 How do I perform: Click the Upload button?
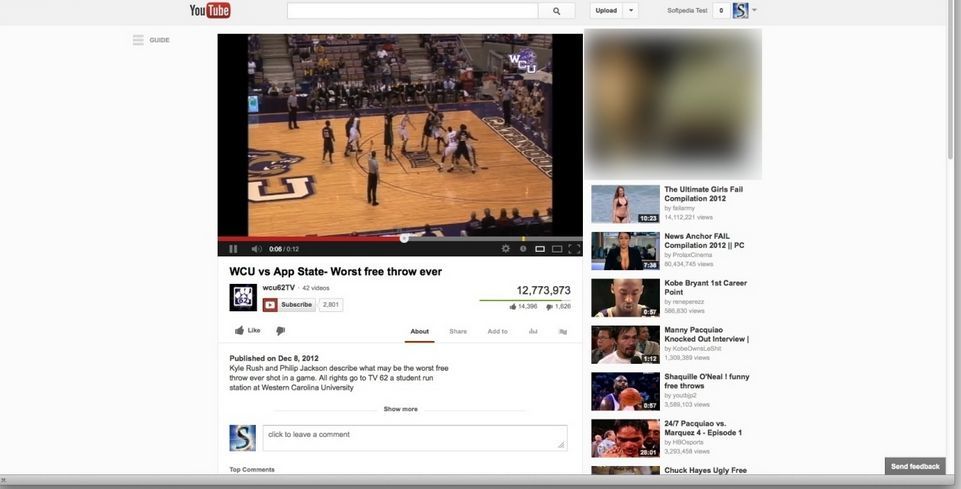coord(606,10)
